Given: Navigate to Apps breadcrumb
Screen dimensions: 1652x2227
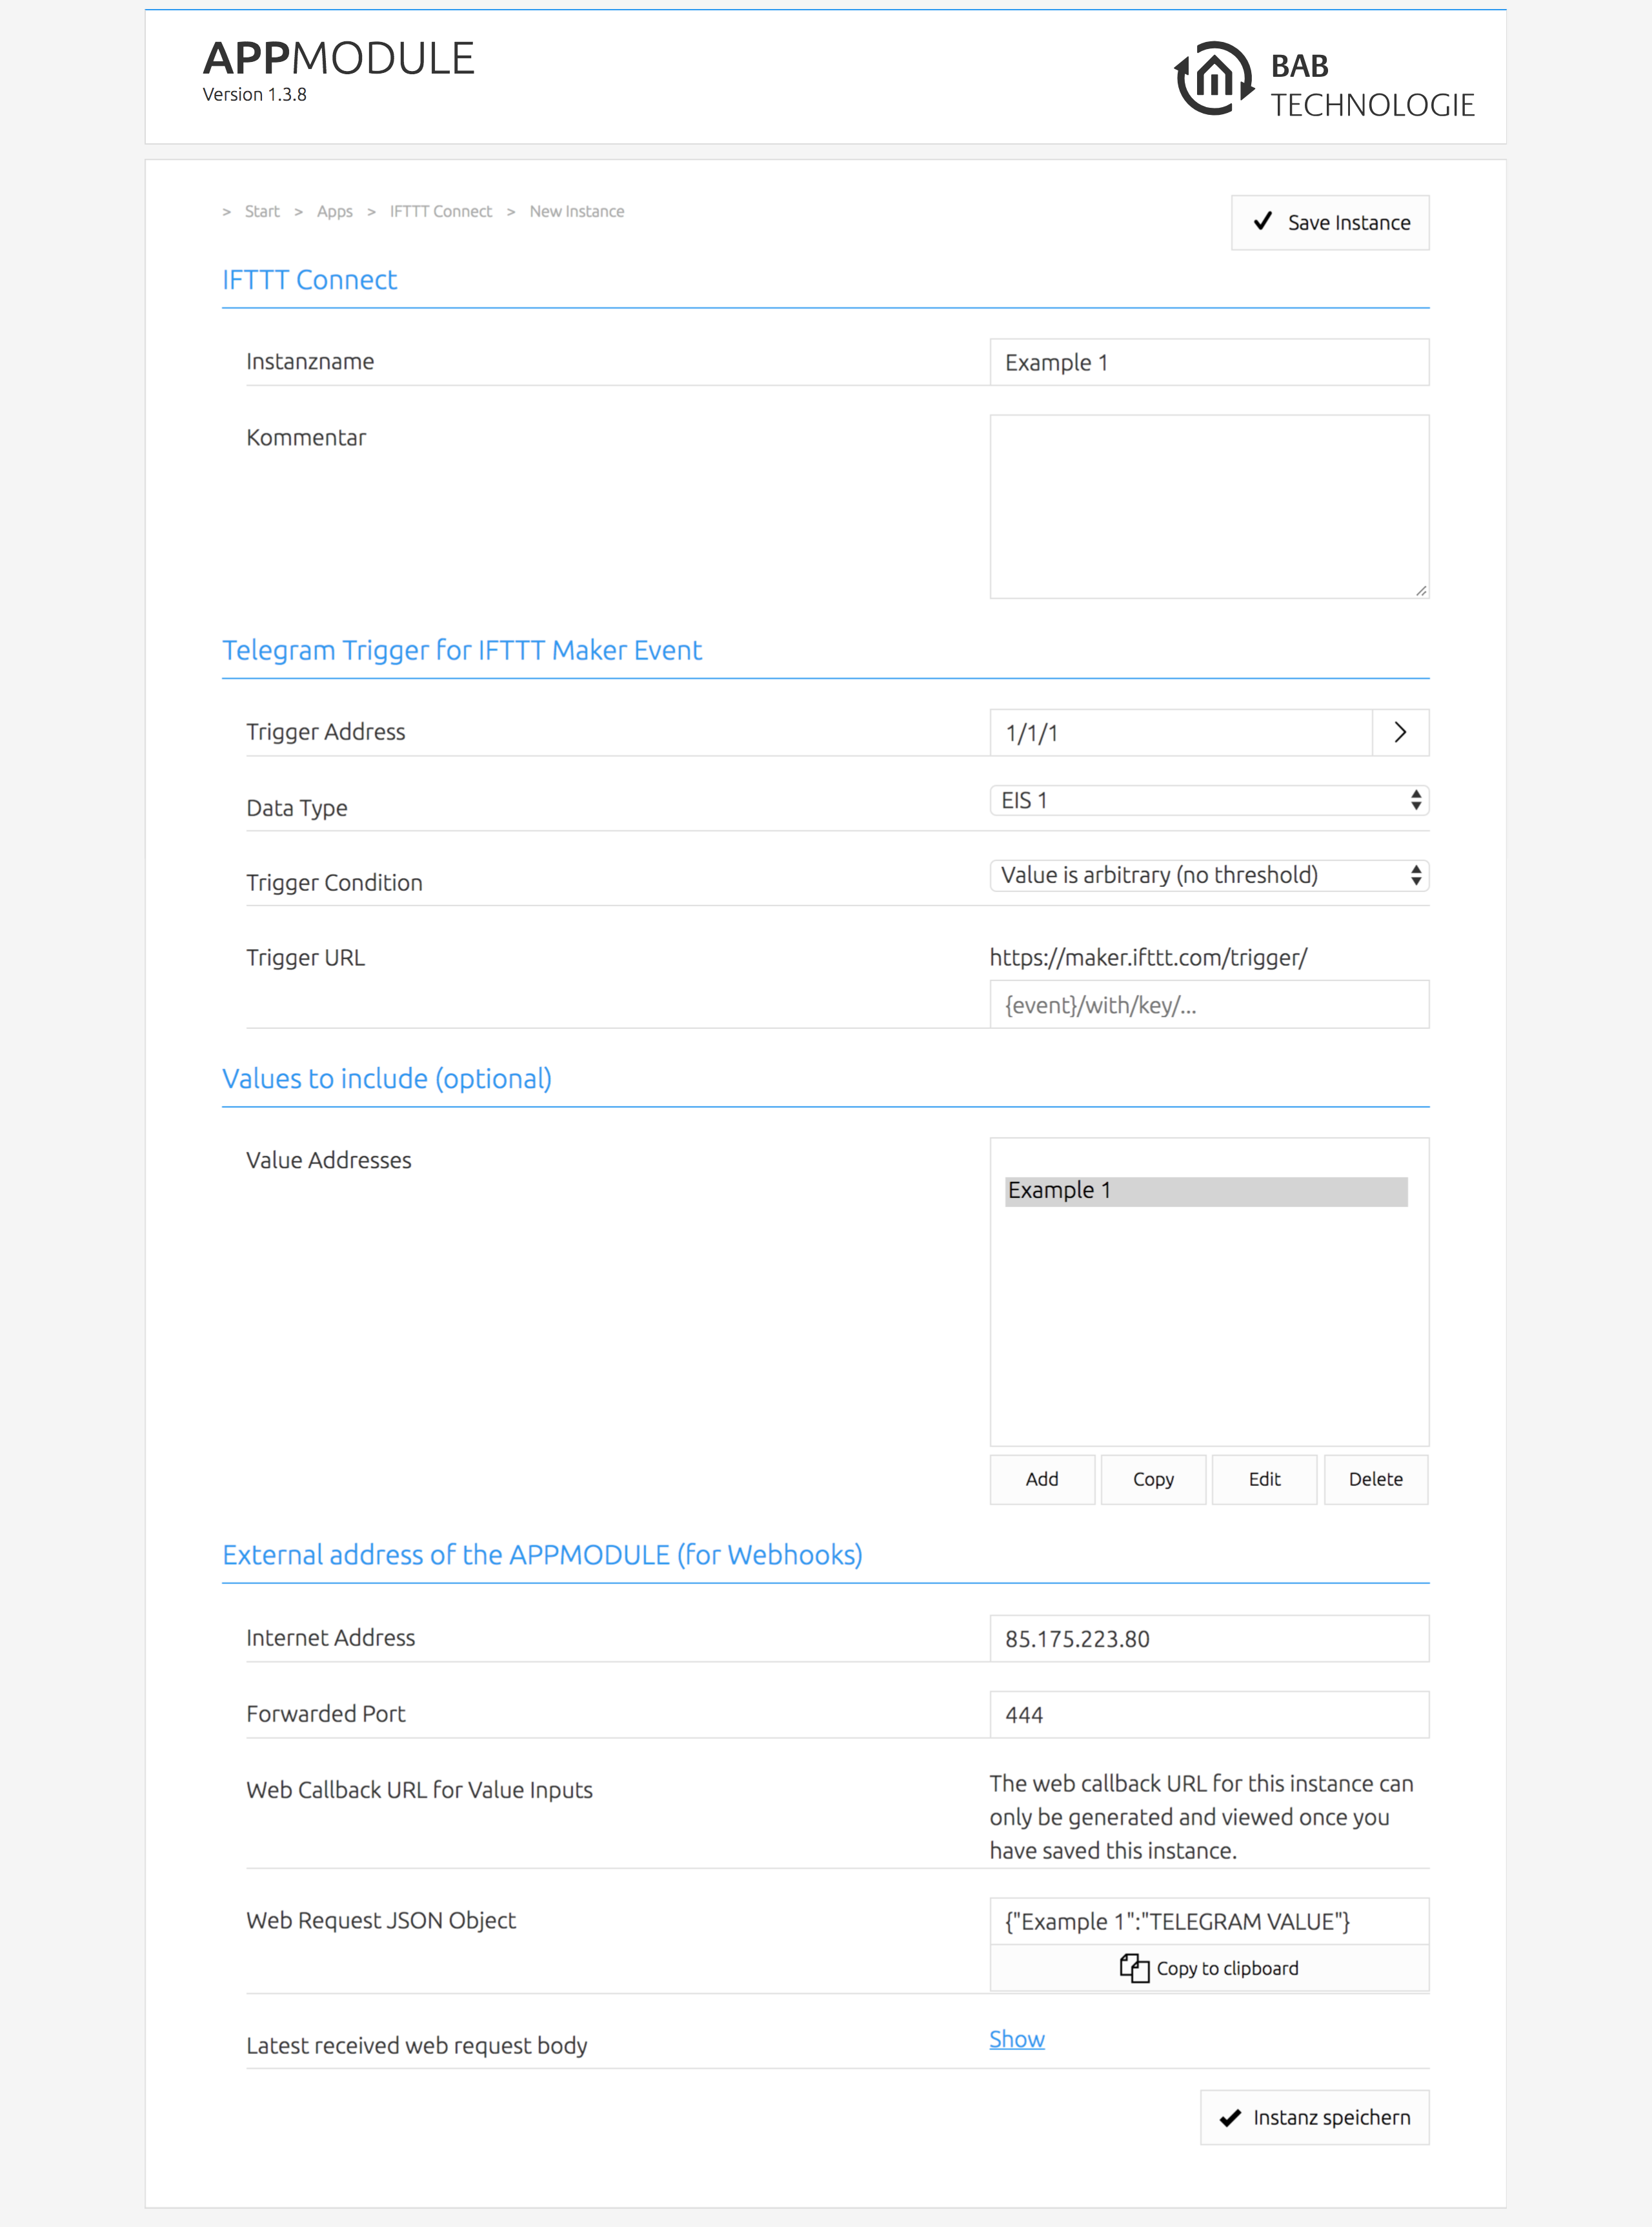Looking at the screenshot, I should (334, 212).
